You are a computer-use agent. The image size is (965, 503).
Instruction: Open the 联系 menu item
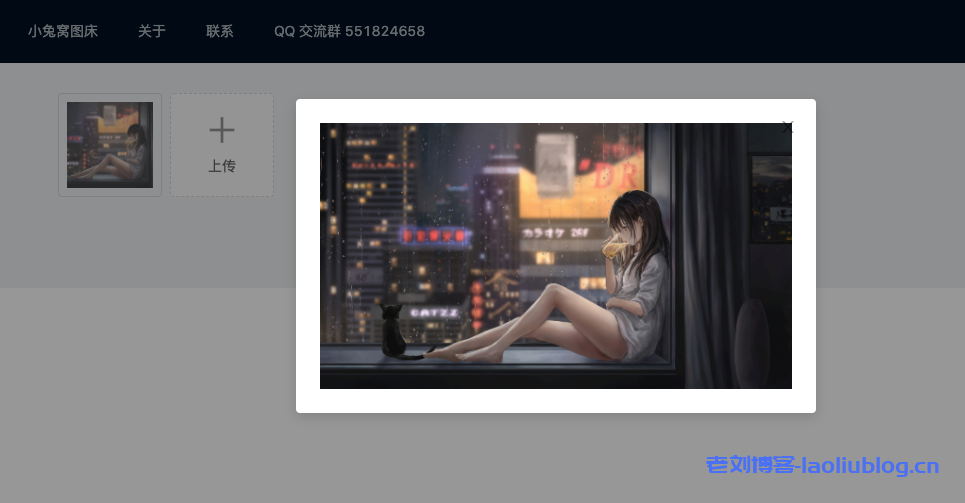pyautogui.click(x=220, y=31)
